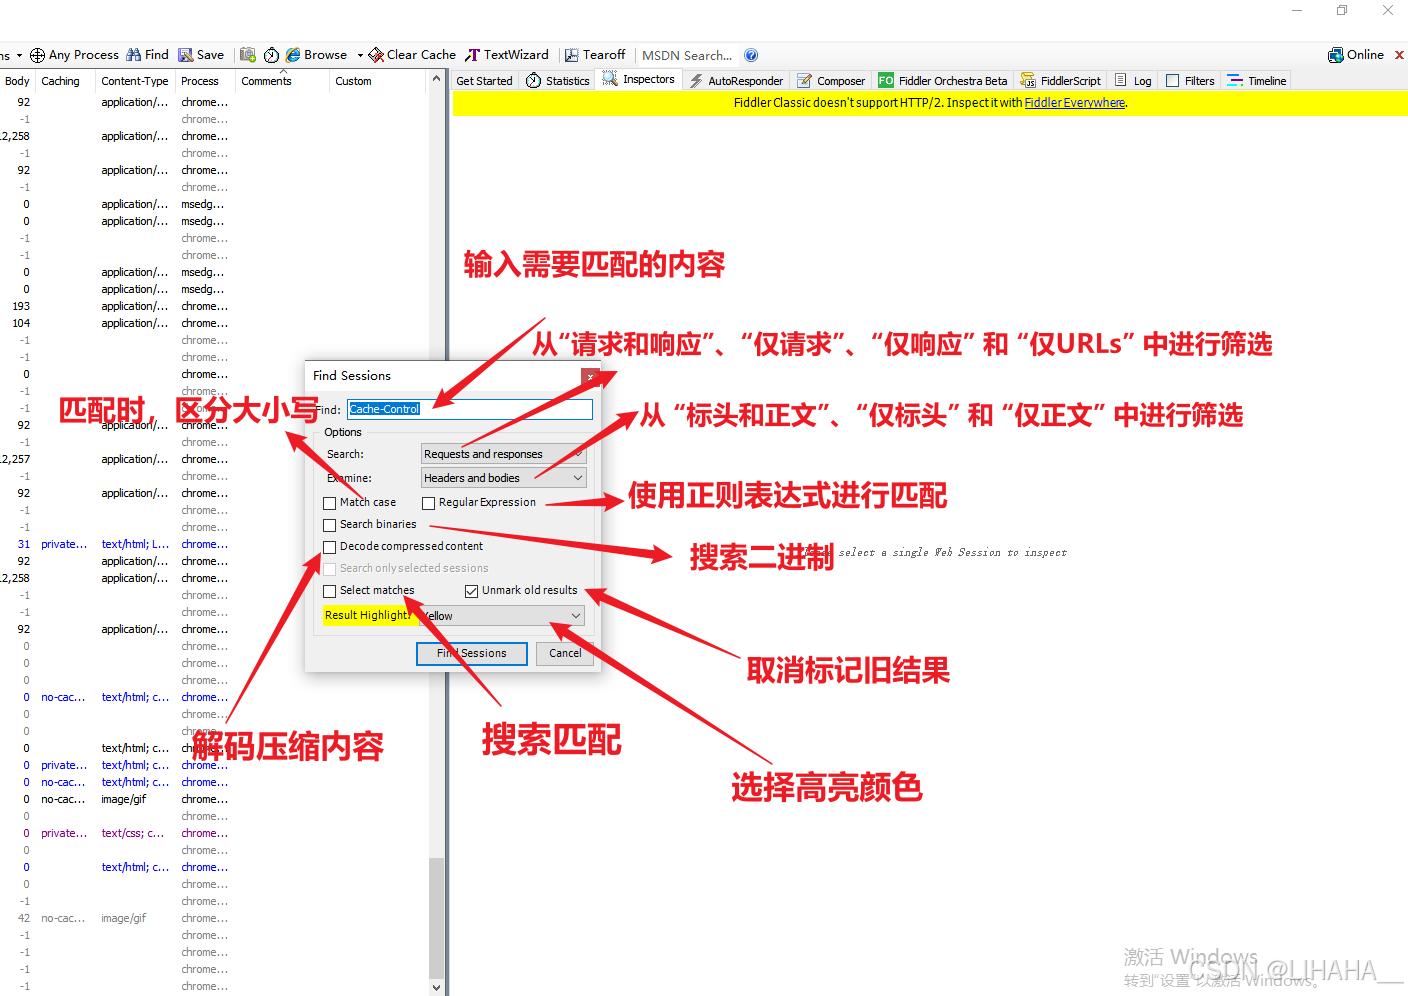Open the Composer tab
The width and height of the screenshot is (1408, 996).
[831, 81]
